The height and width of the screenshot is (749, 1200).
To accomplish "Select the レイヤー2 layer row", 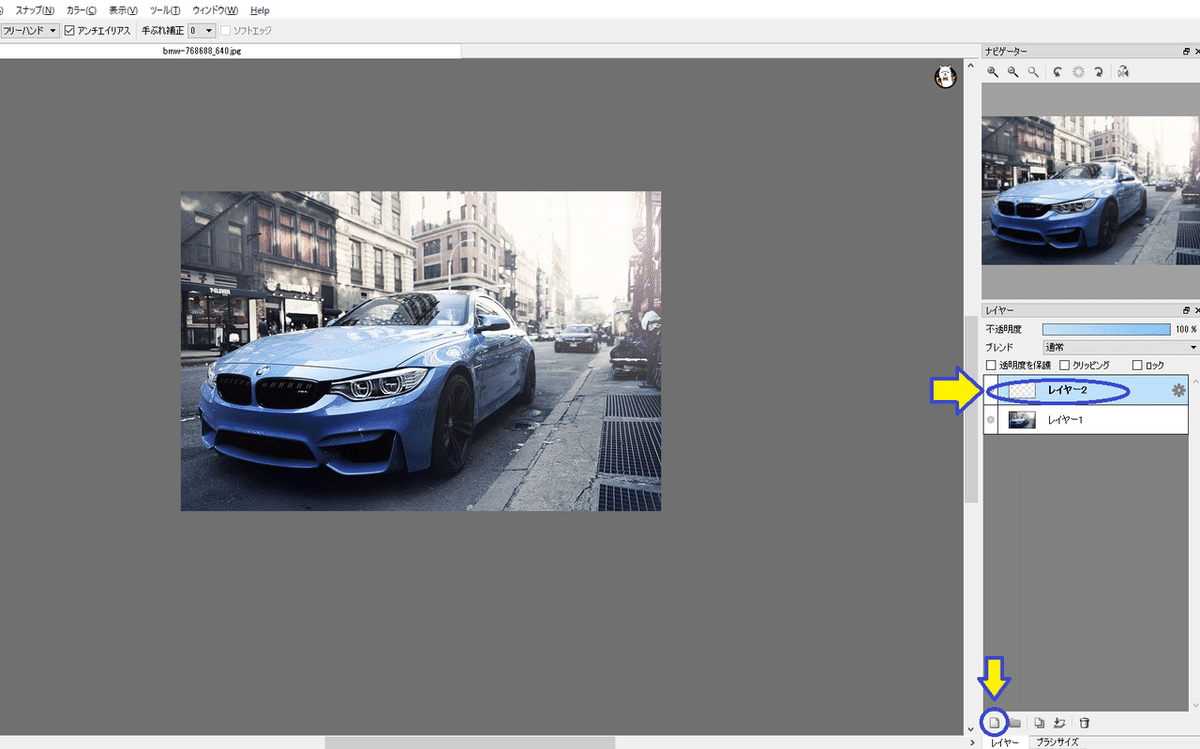I will coord(1086,391).
